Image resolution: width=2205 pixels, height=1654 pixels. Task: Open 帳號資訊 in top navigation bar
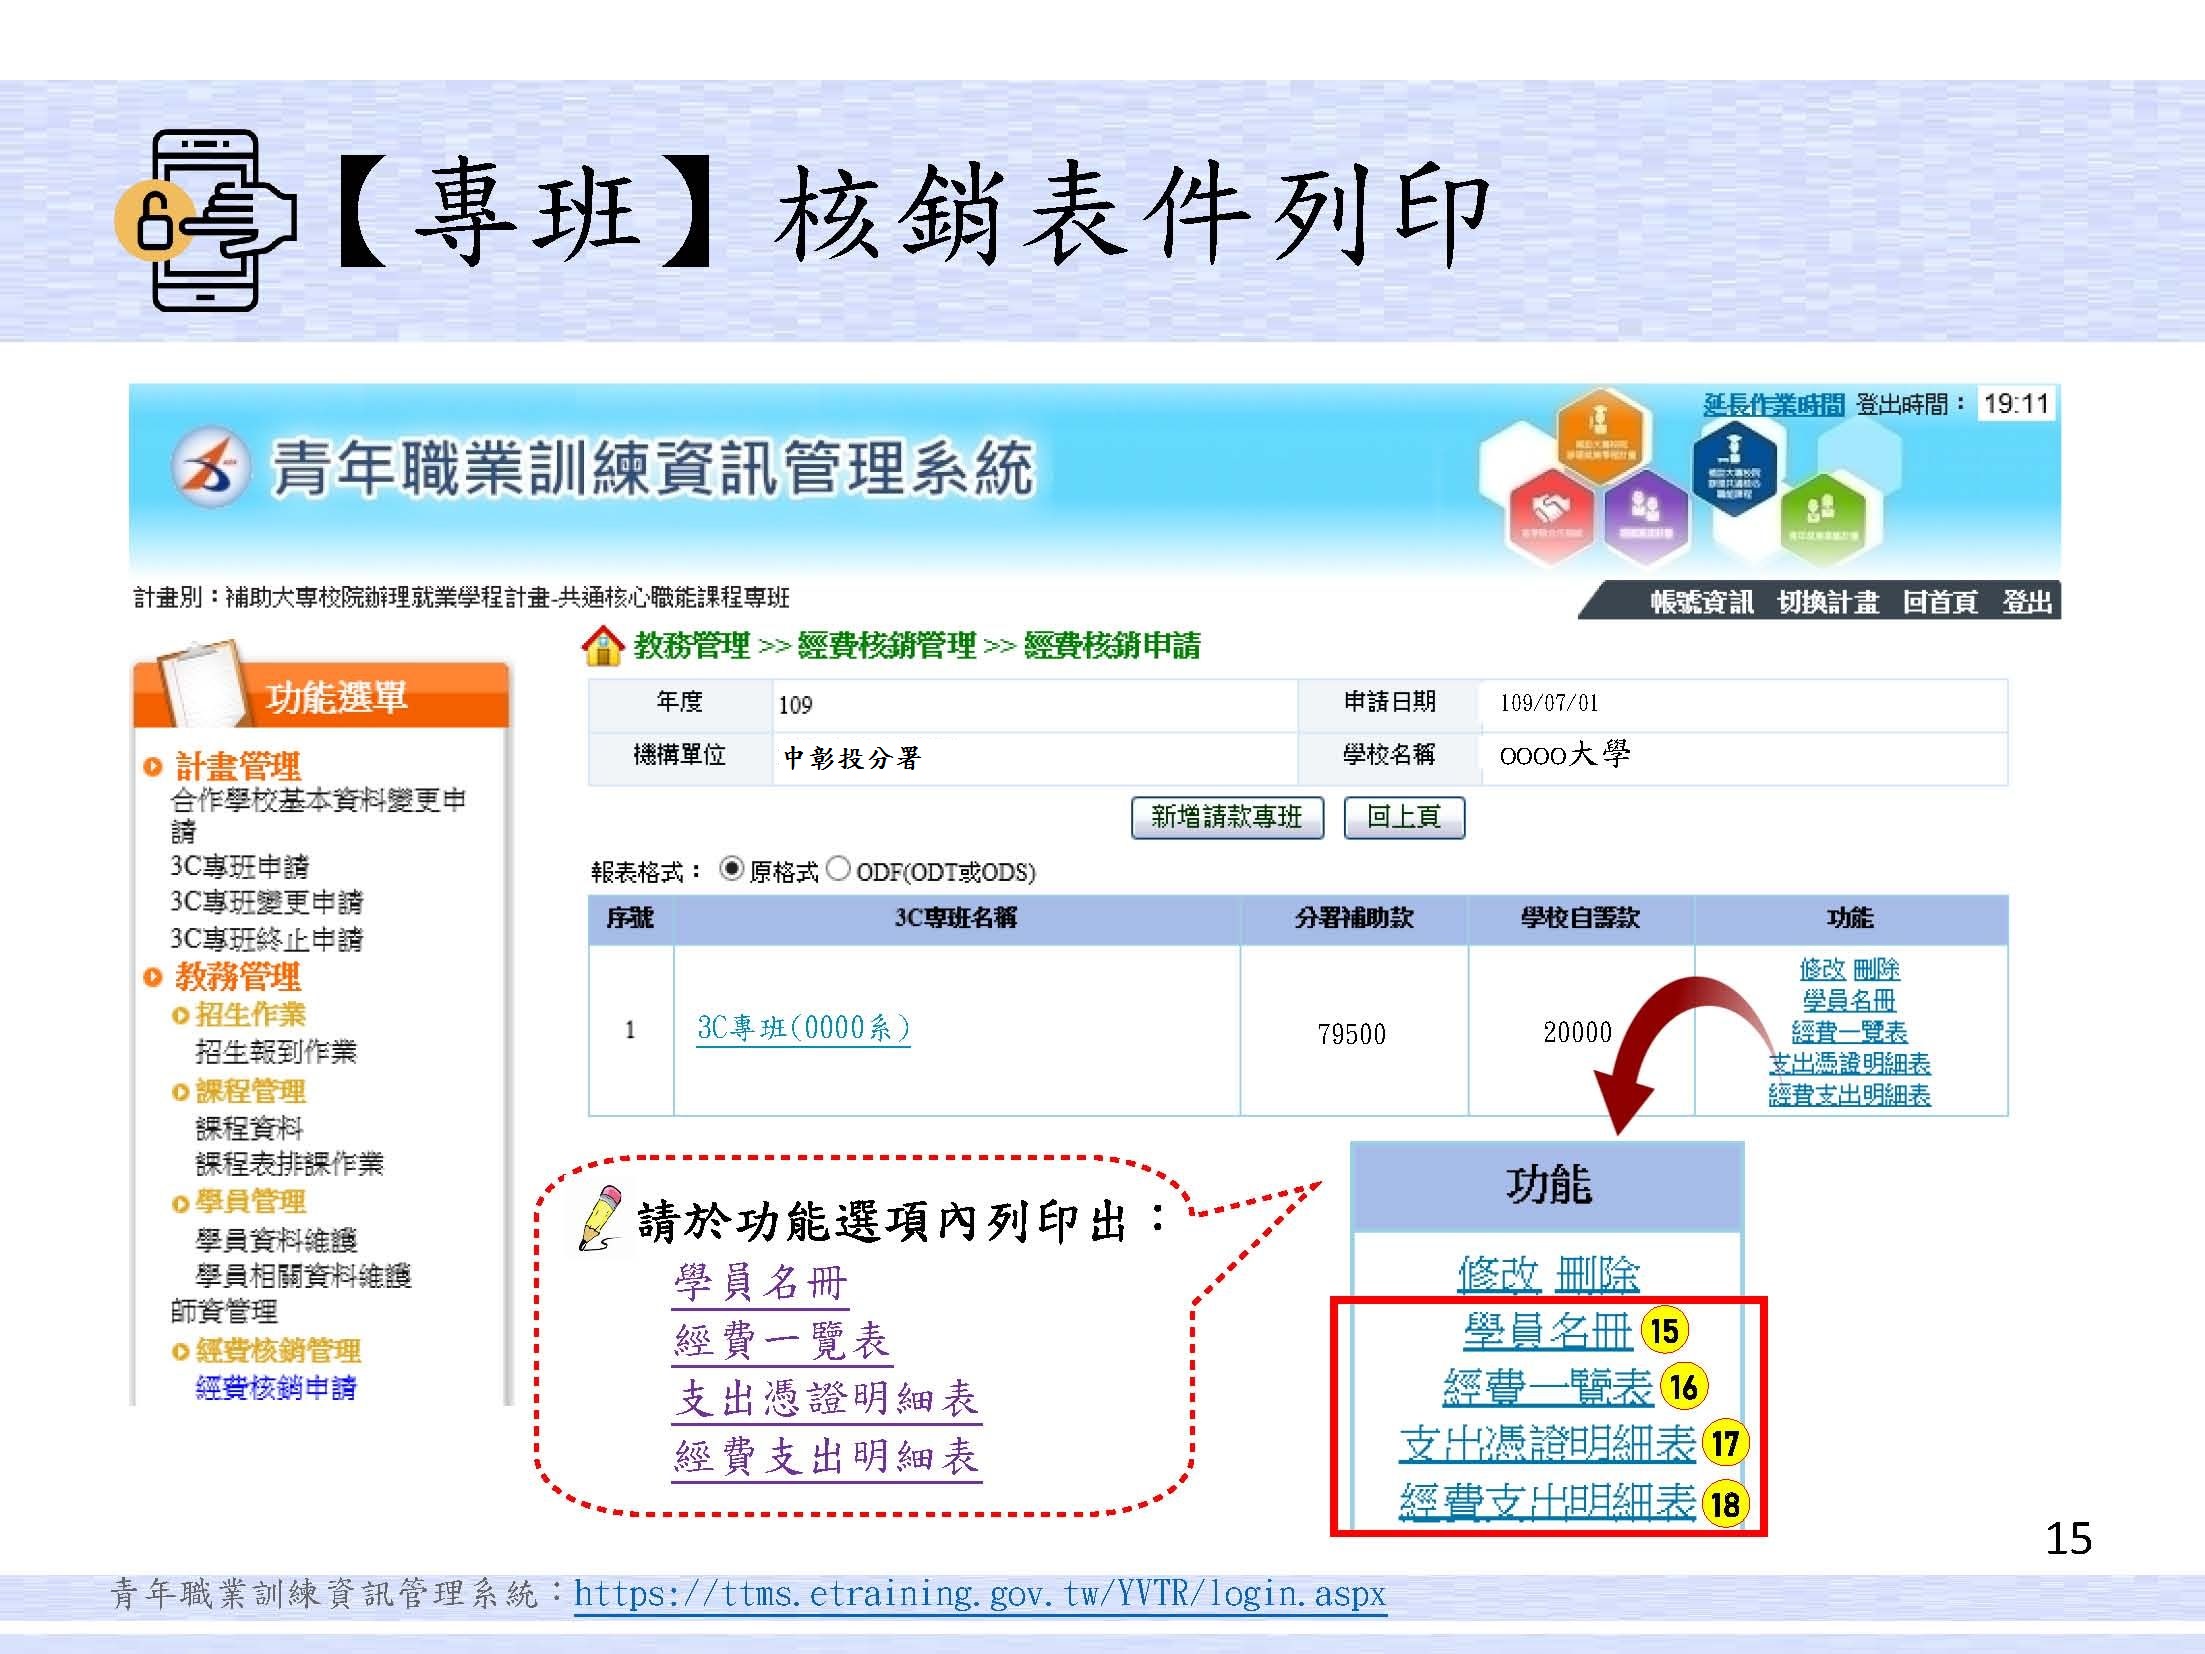point(1701,602)
